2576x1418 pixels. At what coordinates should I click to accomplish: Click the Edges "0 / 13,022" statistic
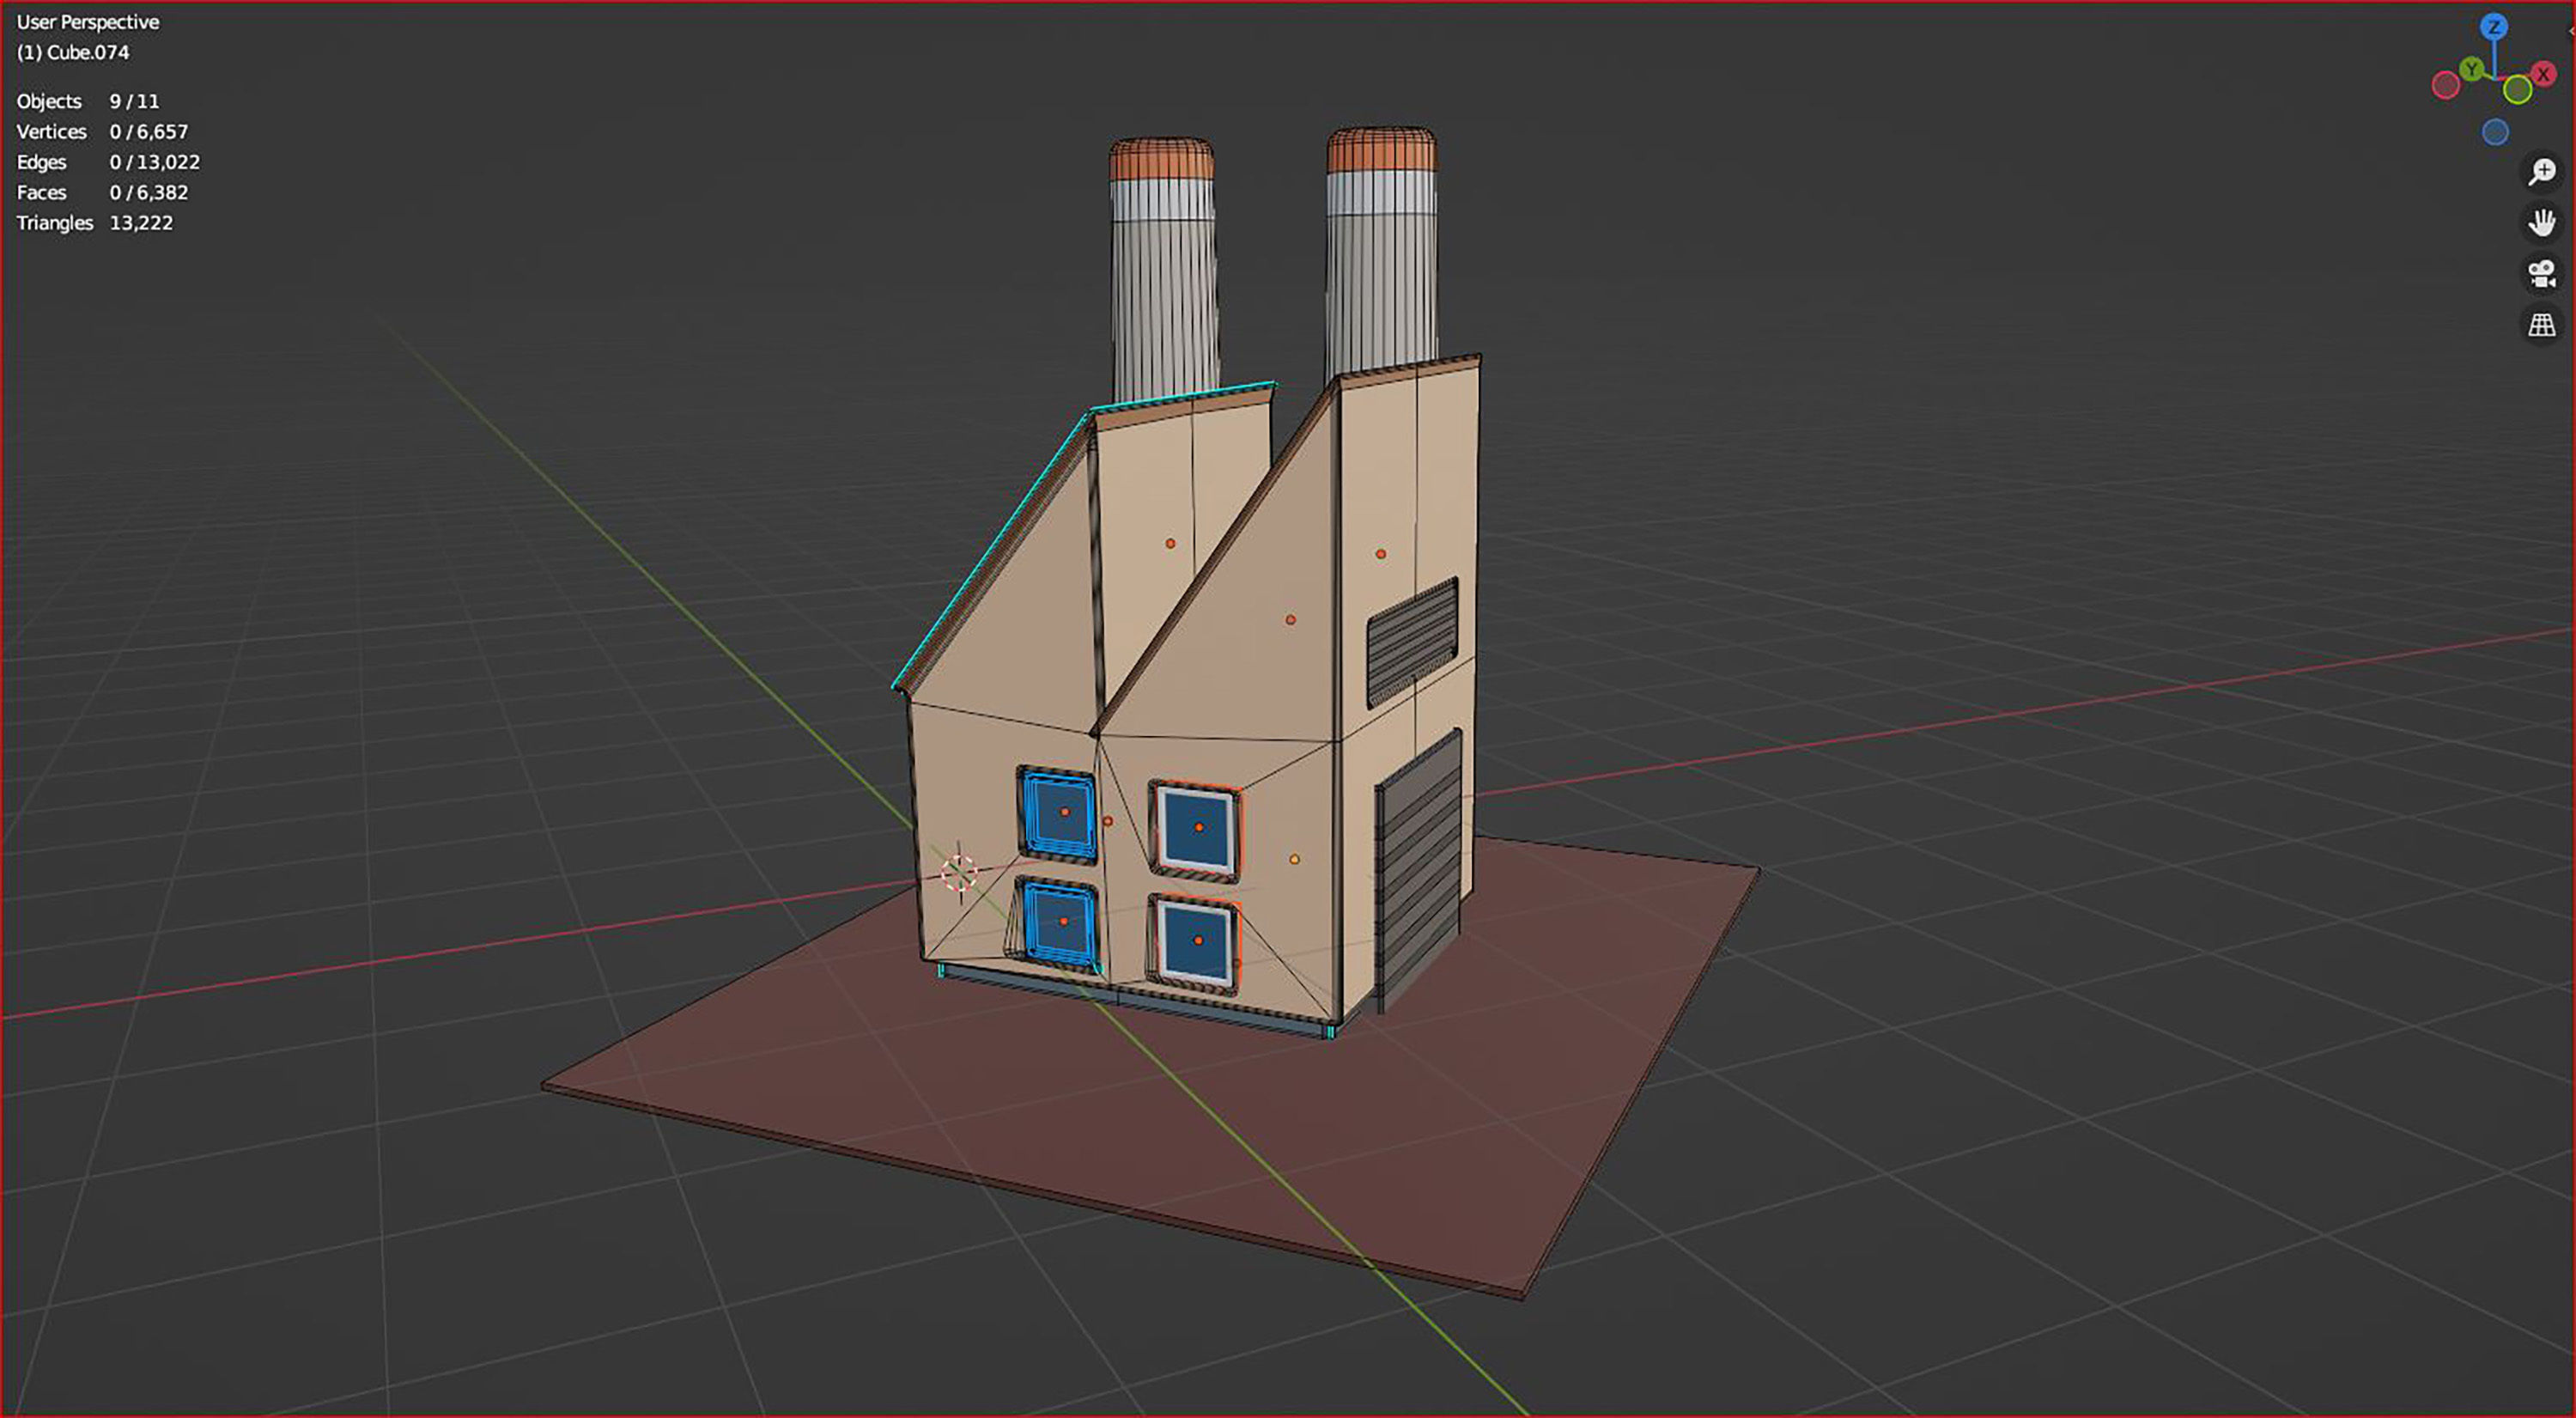(155, 162)
